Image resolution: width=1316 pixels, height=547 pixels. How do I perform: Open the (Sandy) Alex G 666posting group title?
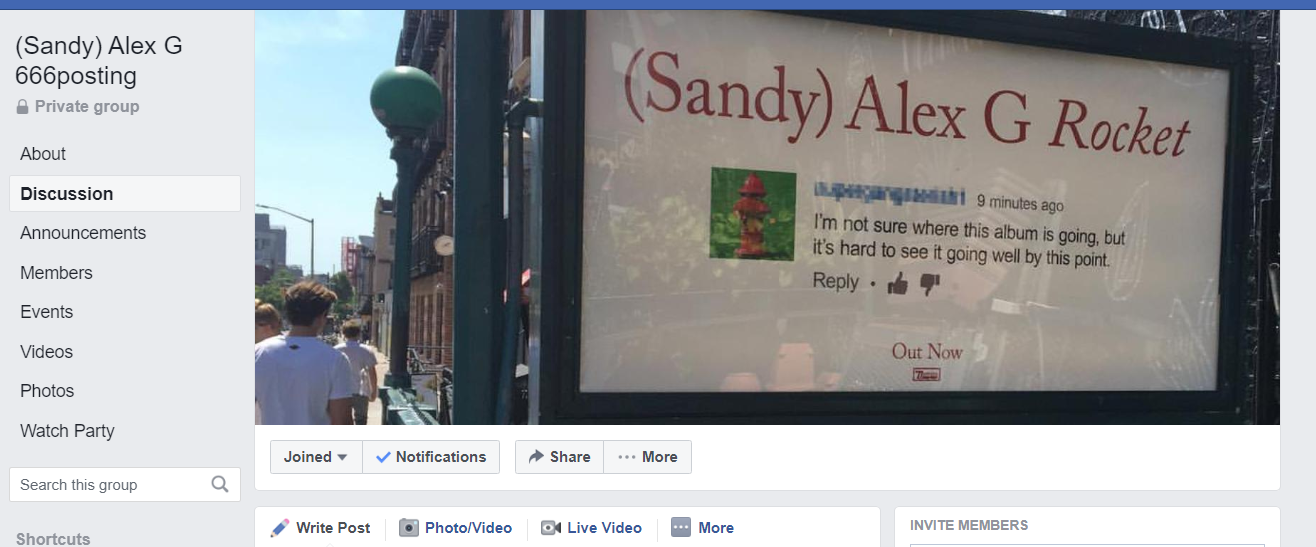click(x=99, y=61)
